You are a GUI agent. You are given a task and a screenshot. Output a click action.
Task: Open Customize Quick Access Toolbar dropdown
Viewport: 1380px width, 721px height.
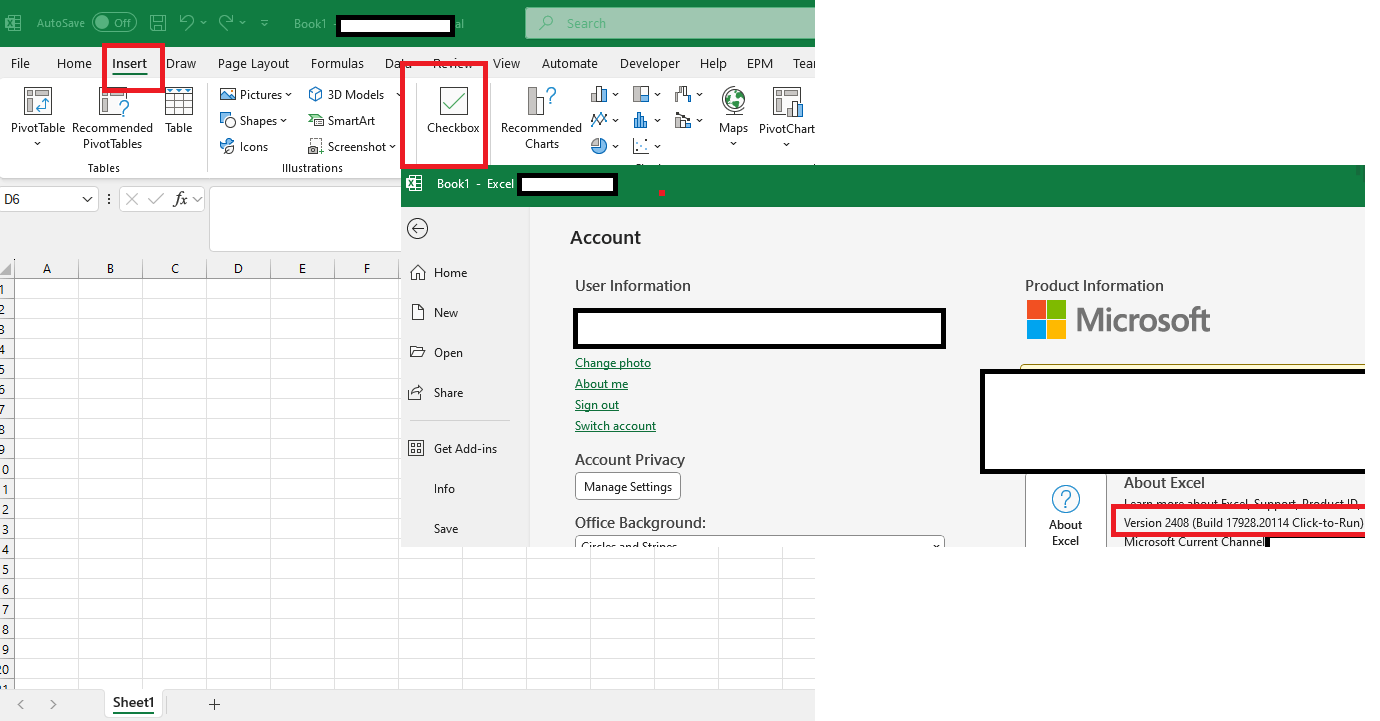click(264, 22)
